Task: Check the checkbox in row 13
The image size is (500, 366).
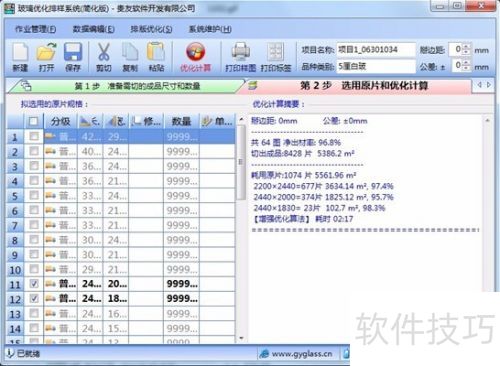Action: point(34,313)
